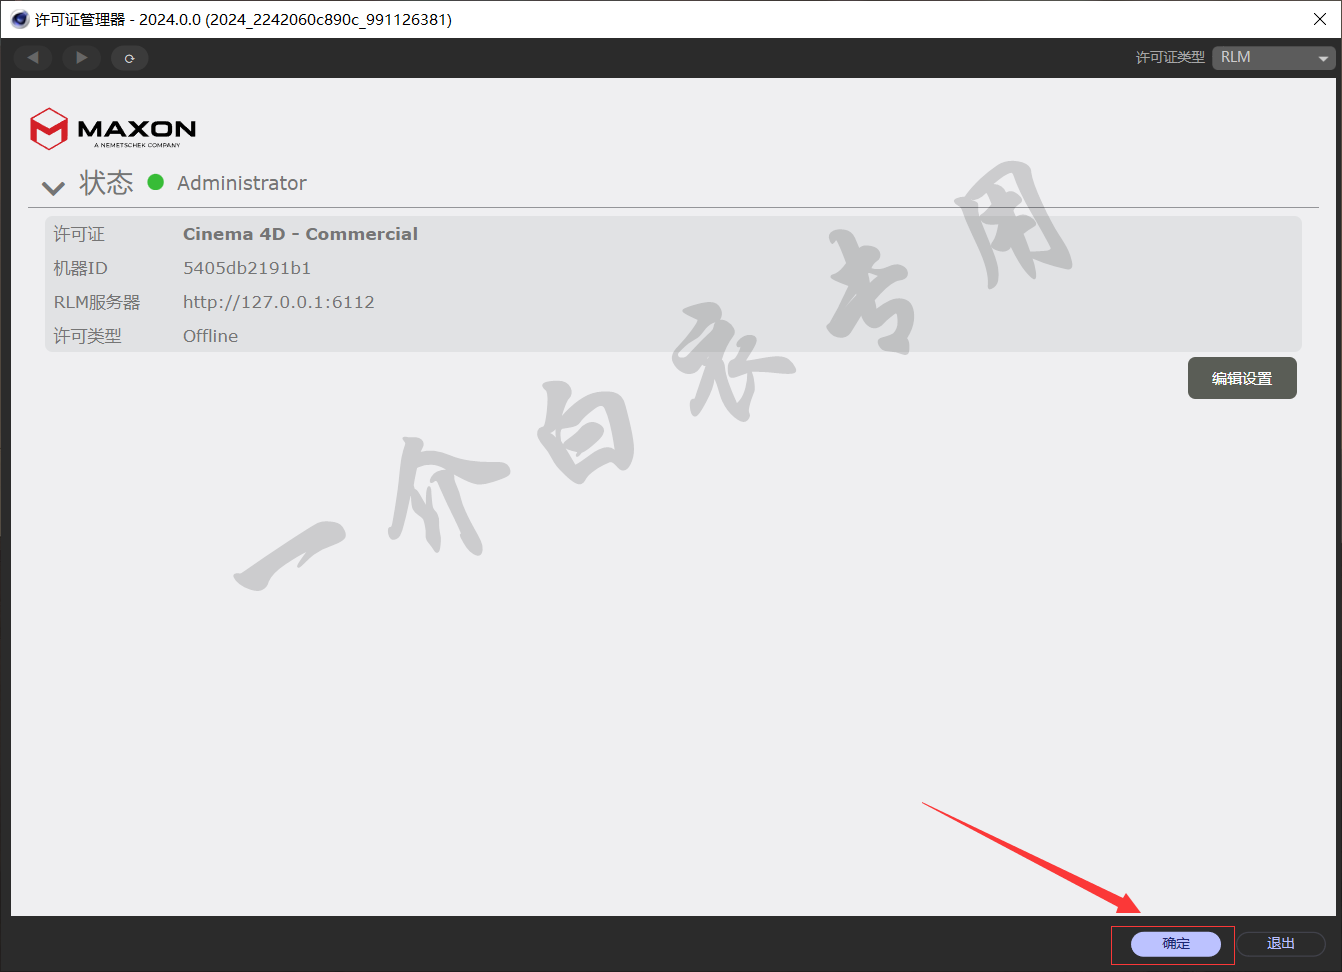Click the RLM服务器 row label
1342x972 pixels.
click(97, 302)
